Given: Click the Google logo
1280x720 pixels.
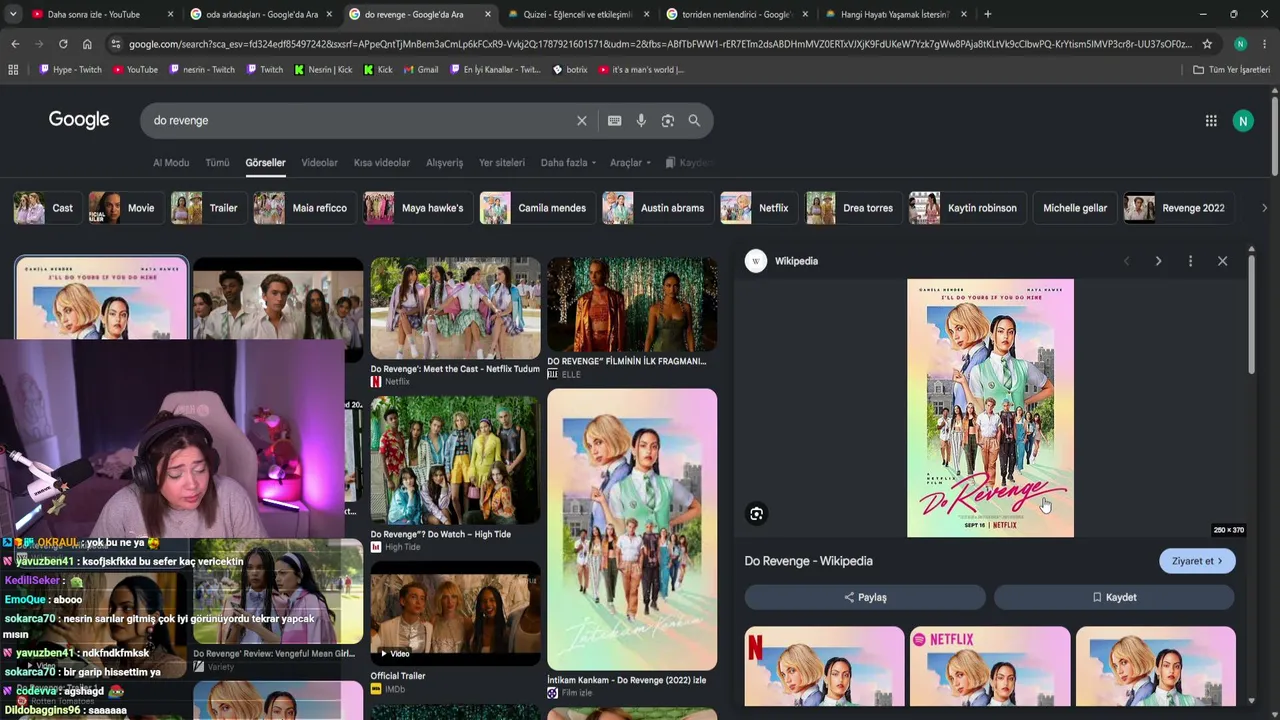Looking at the screenshot, I should [x=79, y=120].
